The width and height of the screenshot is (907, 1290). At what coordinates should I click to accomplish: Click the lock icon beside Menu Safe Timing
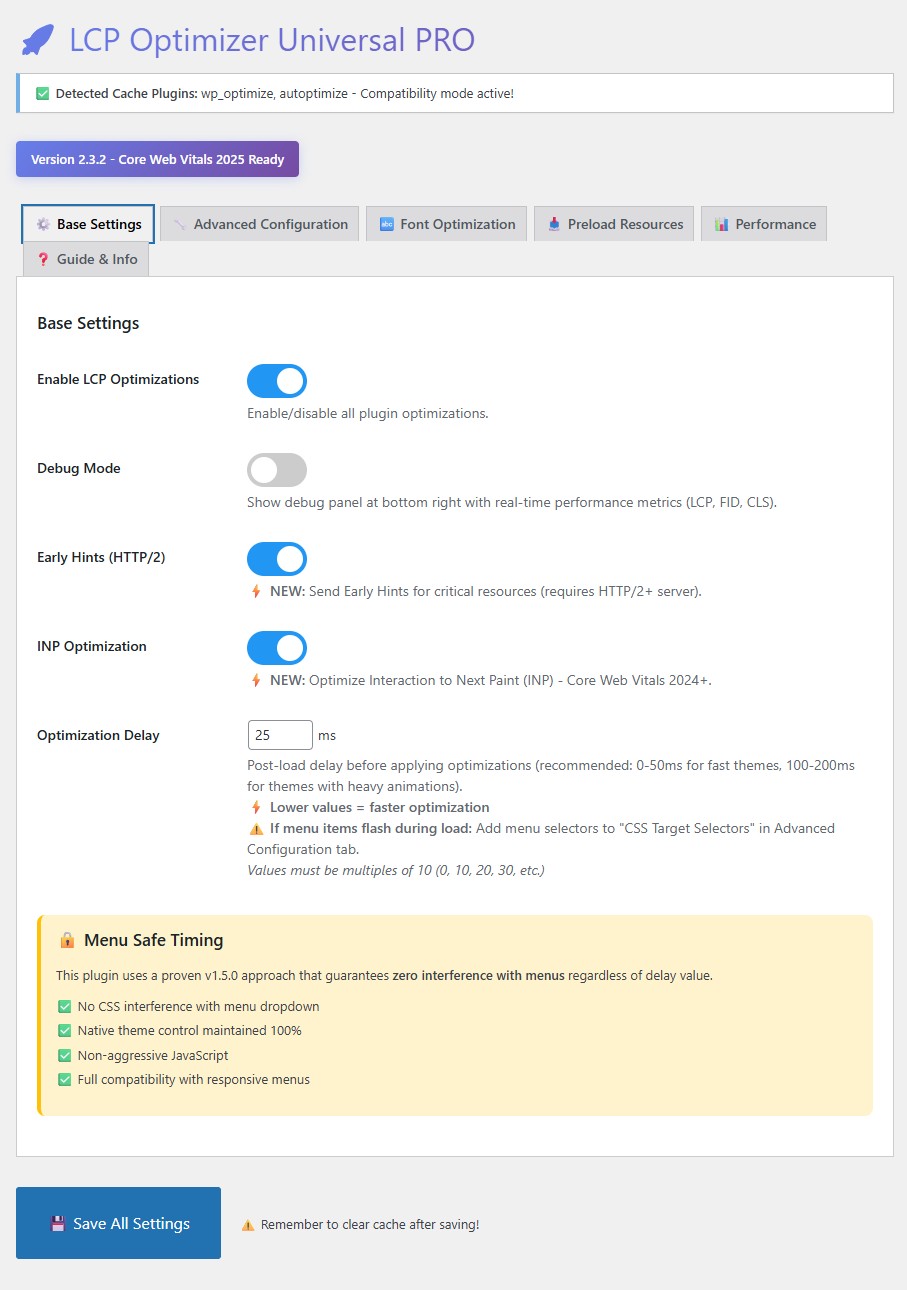click(67, 940)
